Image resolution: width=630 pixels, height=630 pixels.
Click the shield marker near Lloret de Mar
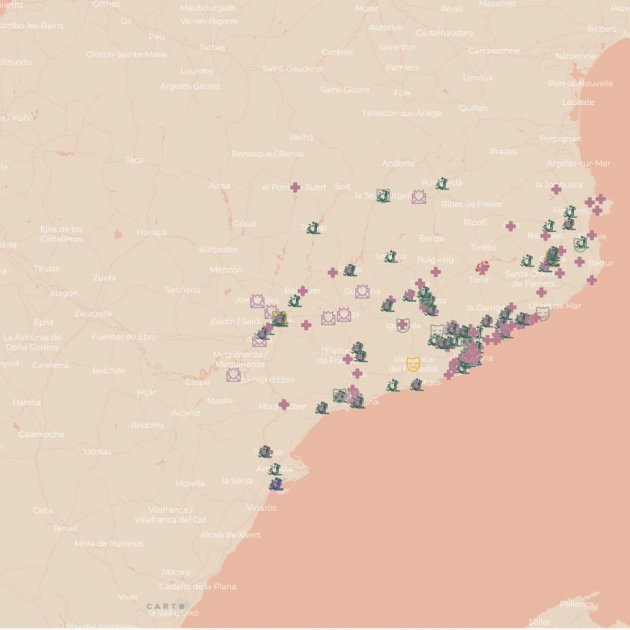point(543,313)
